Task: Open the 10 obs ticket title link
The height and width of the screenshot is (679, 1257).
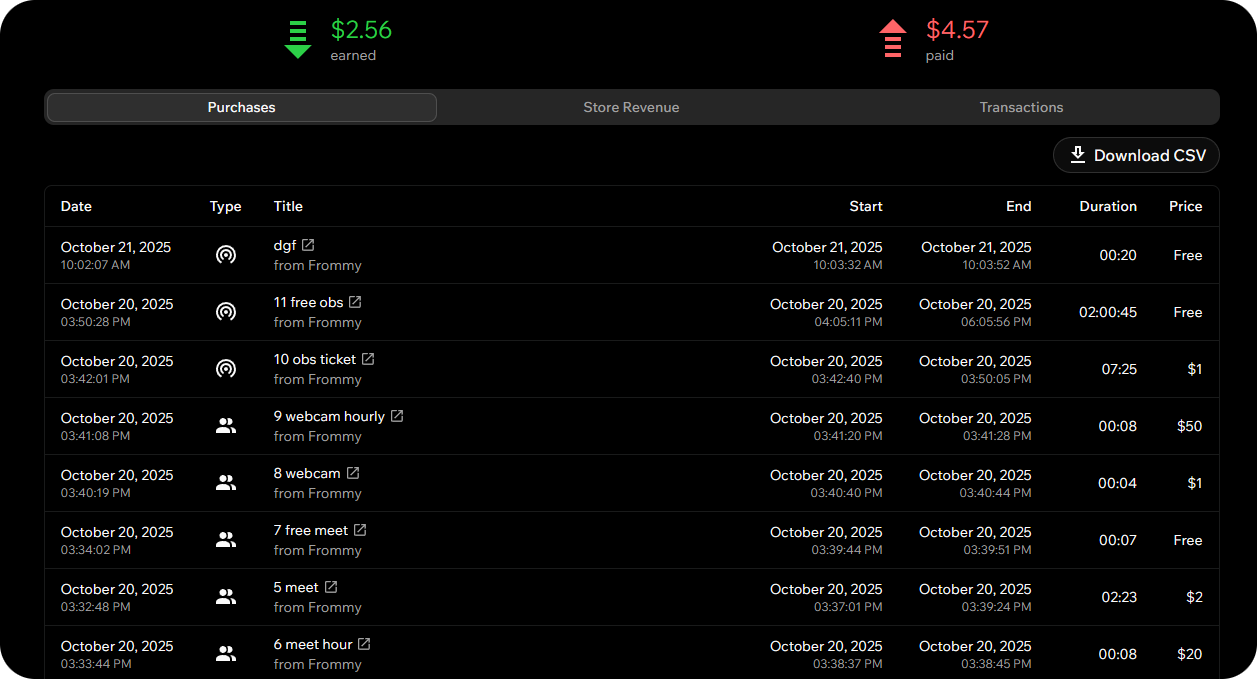Action: coord(315,359)
